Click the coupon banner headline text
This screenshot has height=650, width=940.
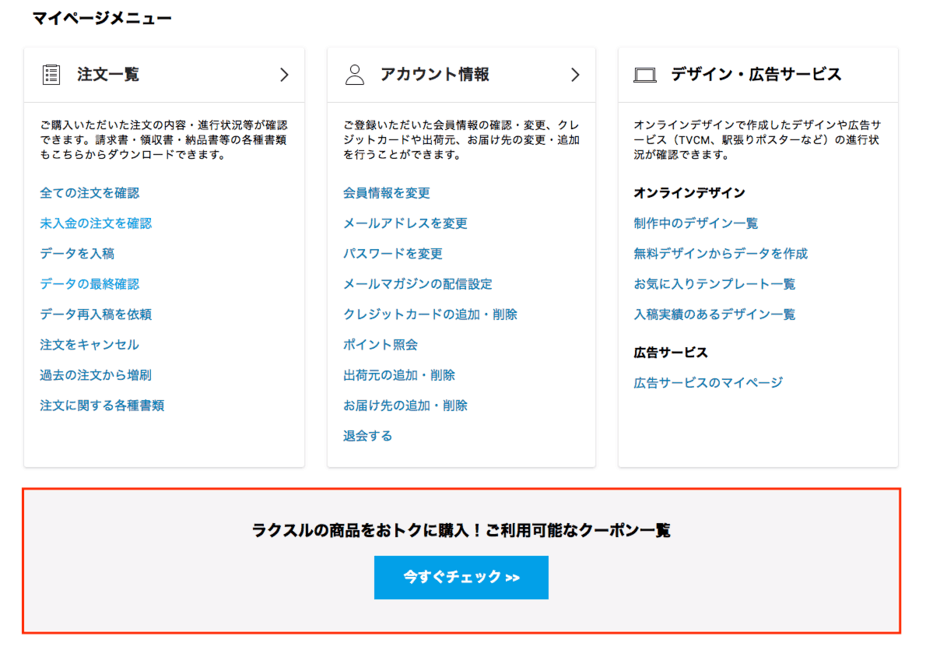(x=461, y=530)
